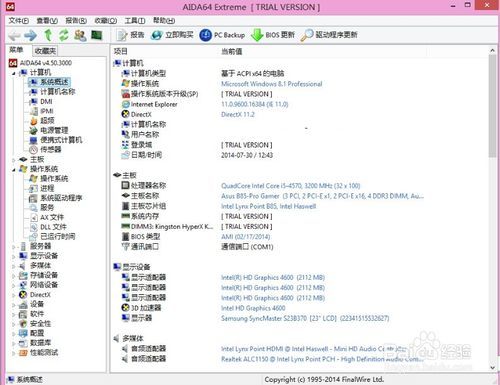Screen dimensions: 500x385
Task: Click the 设备 devices tree icon
Action: [x=23, y=304]
